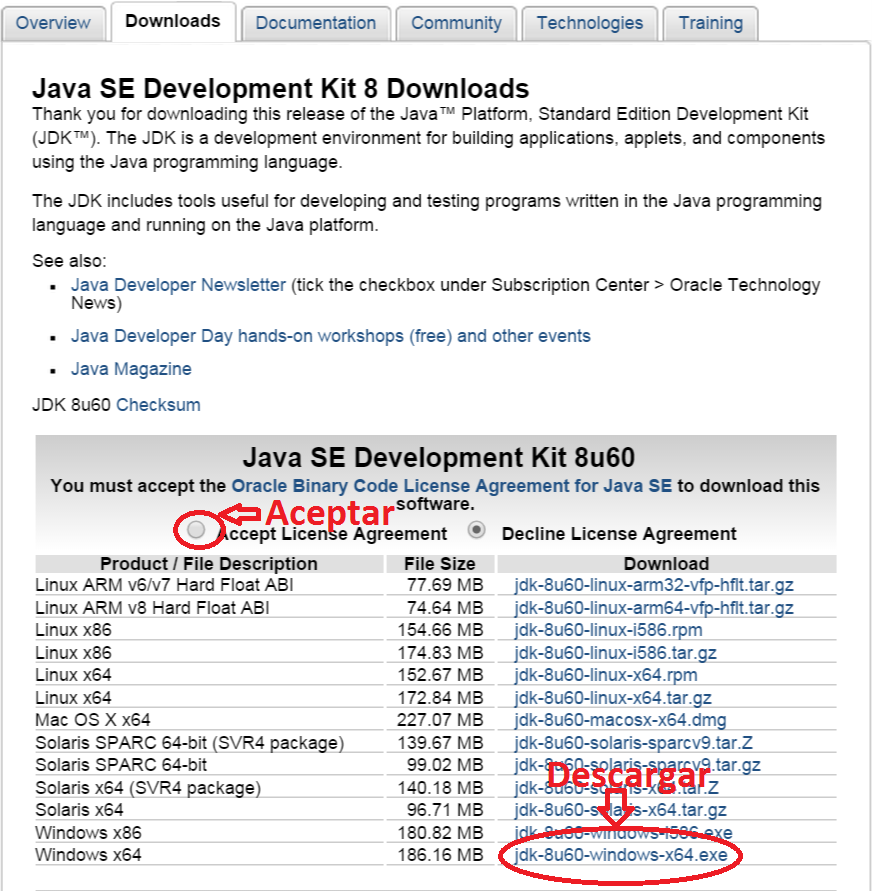The image size is (885, 891).
Task: Select Decline License Agreement radio button
Action: click(477, 530)
